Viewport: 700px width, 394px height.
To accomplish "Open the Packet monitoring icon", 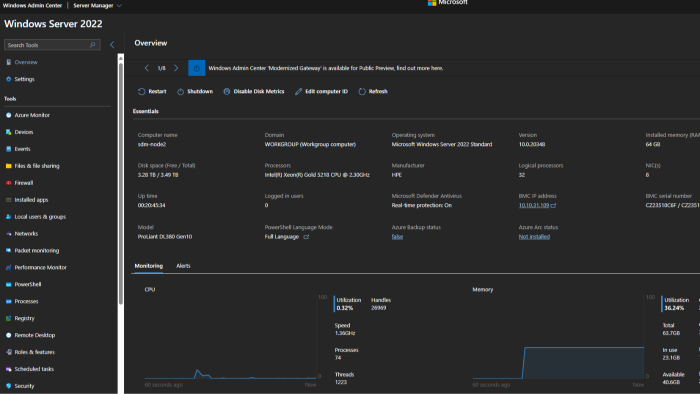I will coord(8,251).
